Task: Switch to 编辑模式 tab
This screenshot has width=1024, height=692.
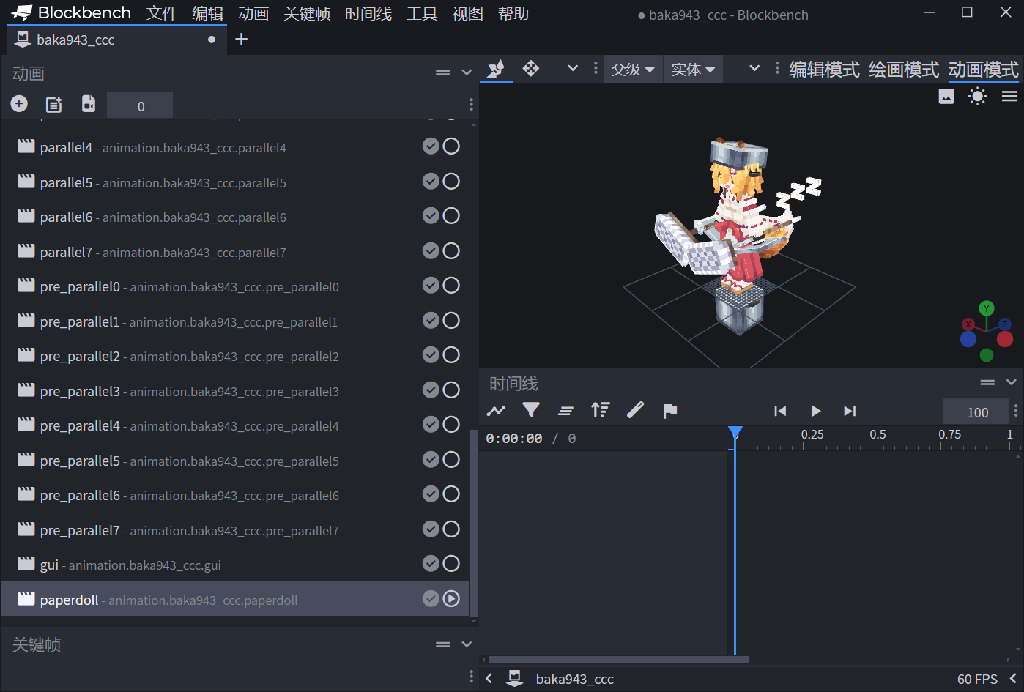Action: (x=824, y=70)
